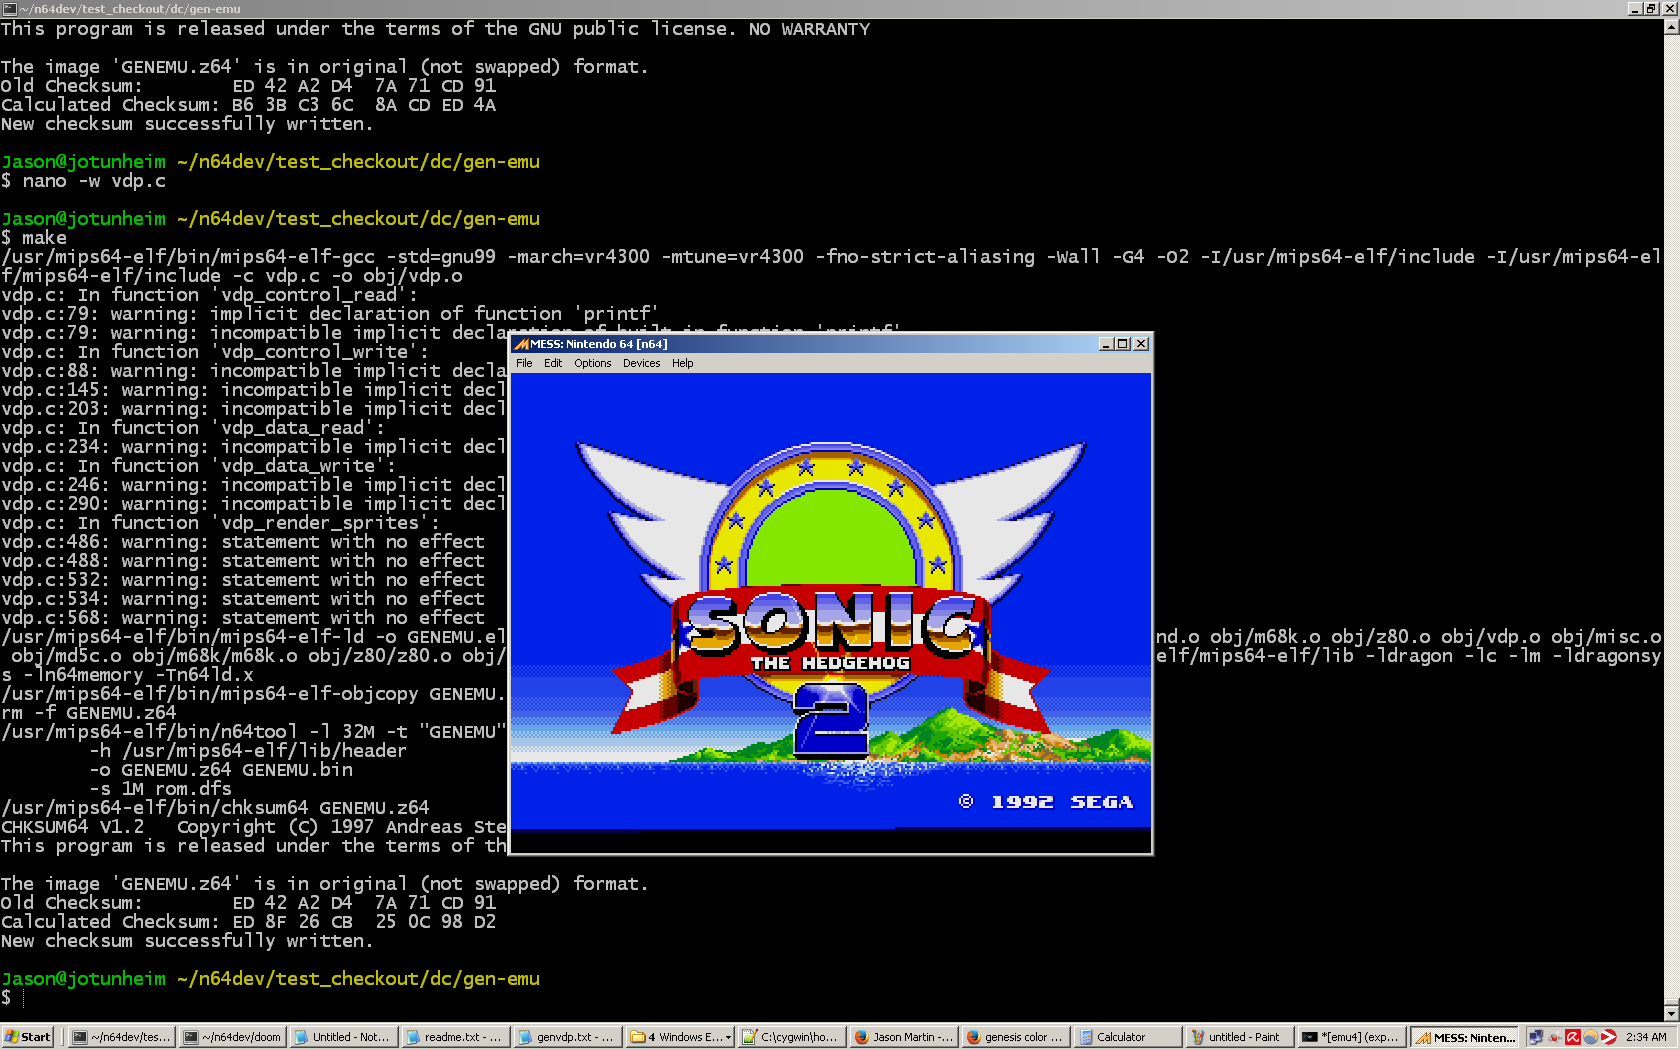Switch to genesis color Firefox taskbar button
1680x1050 pixels.
pyautogui.click(x=1015, y=1037)
